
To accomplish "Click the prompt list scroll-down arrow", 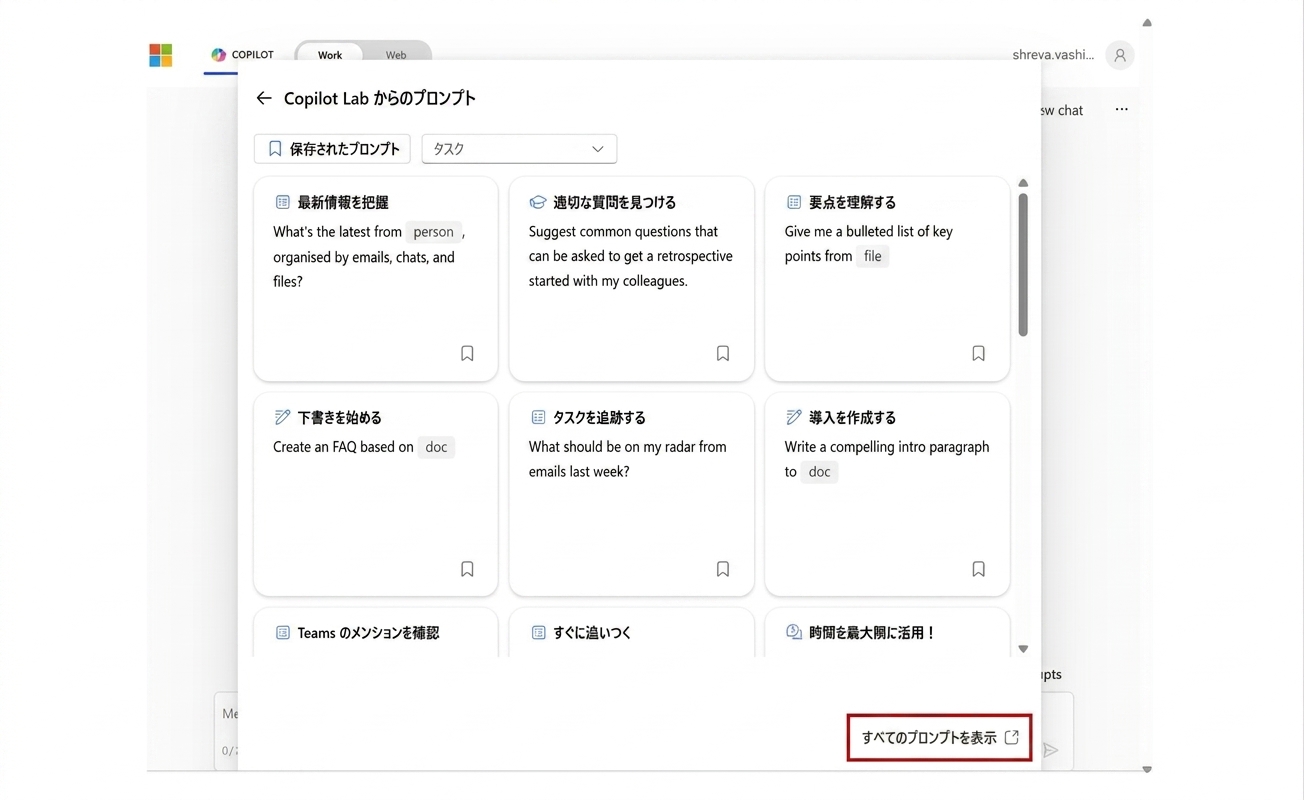I will (1023, 649).
